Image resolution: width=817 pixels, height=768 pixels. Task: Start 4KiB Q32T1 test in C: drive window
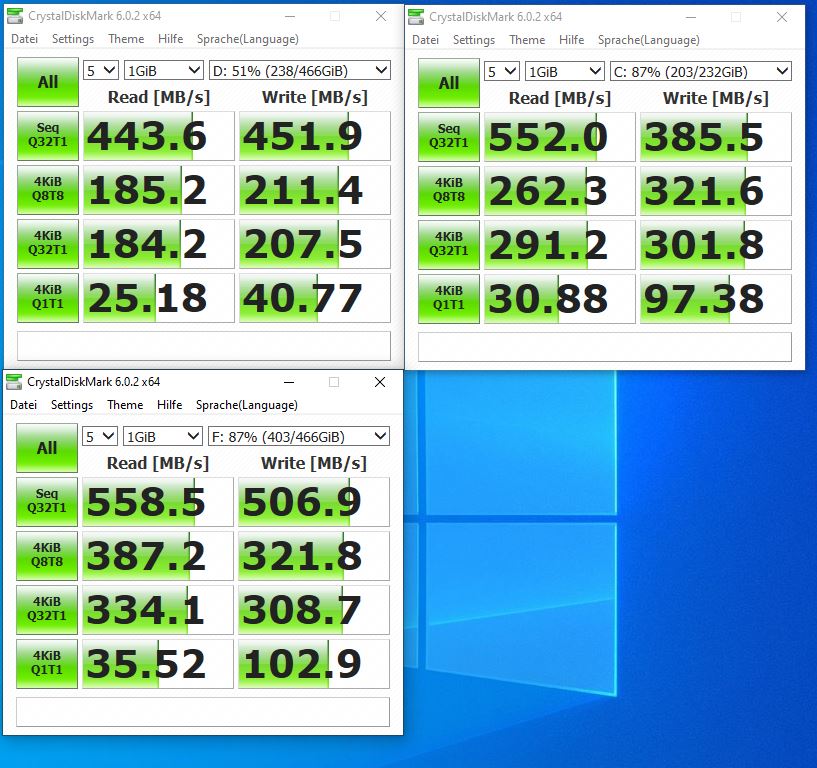coord(449,244)
